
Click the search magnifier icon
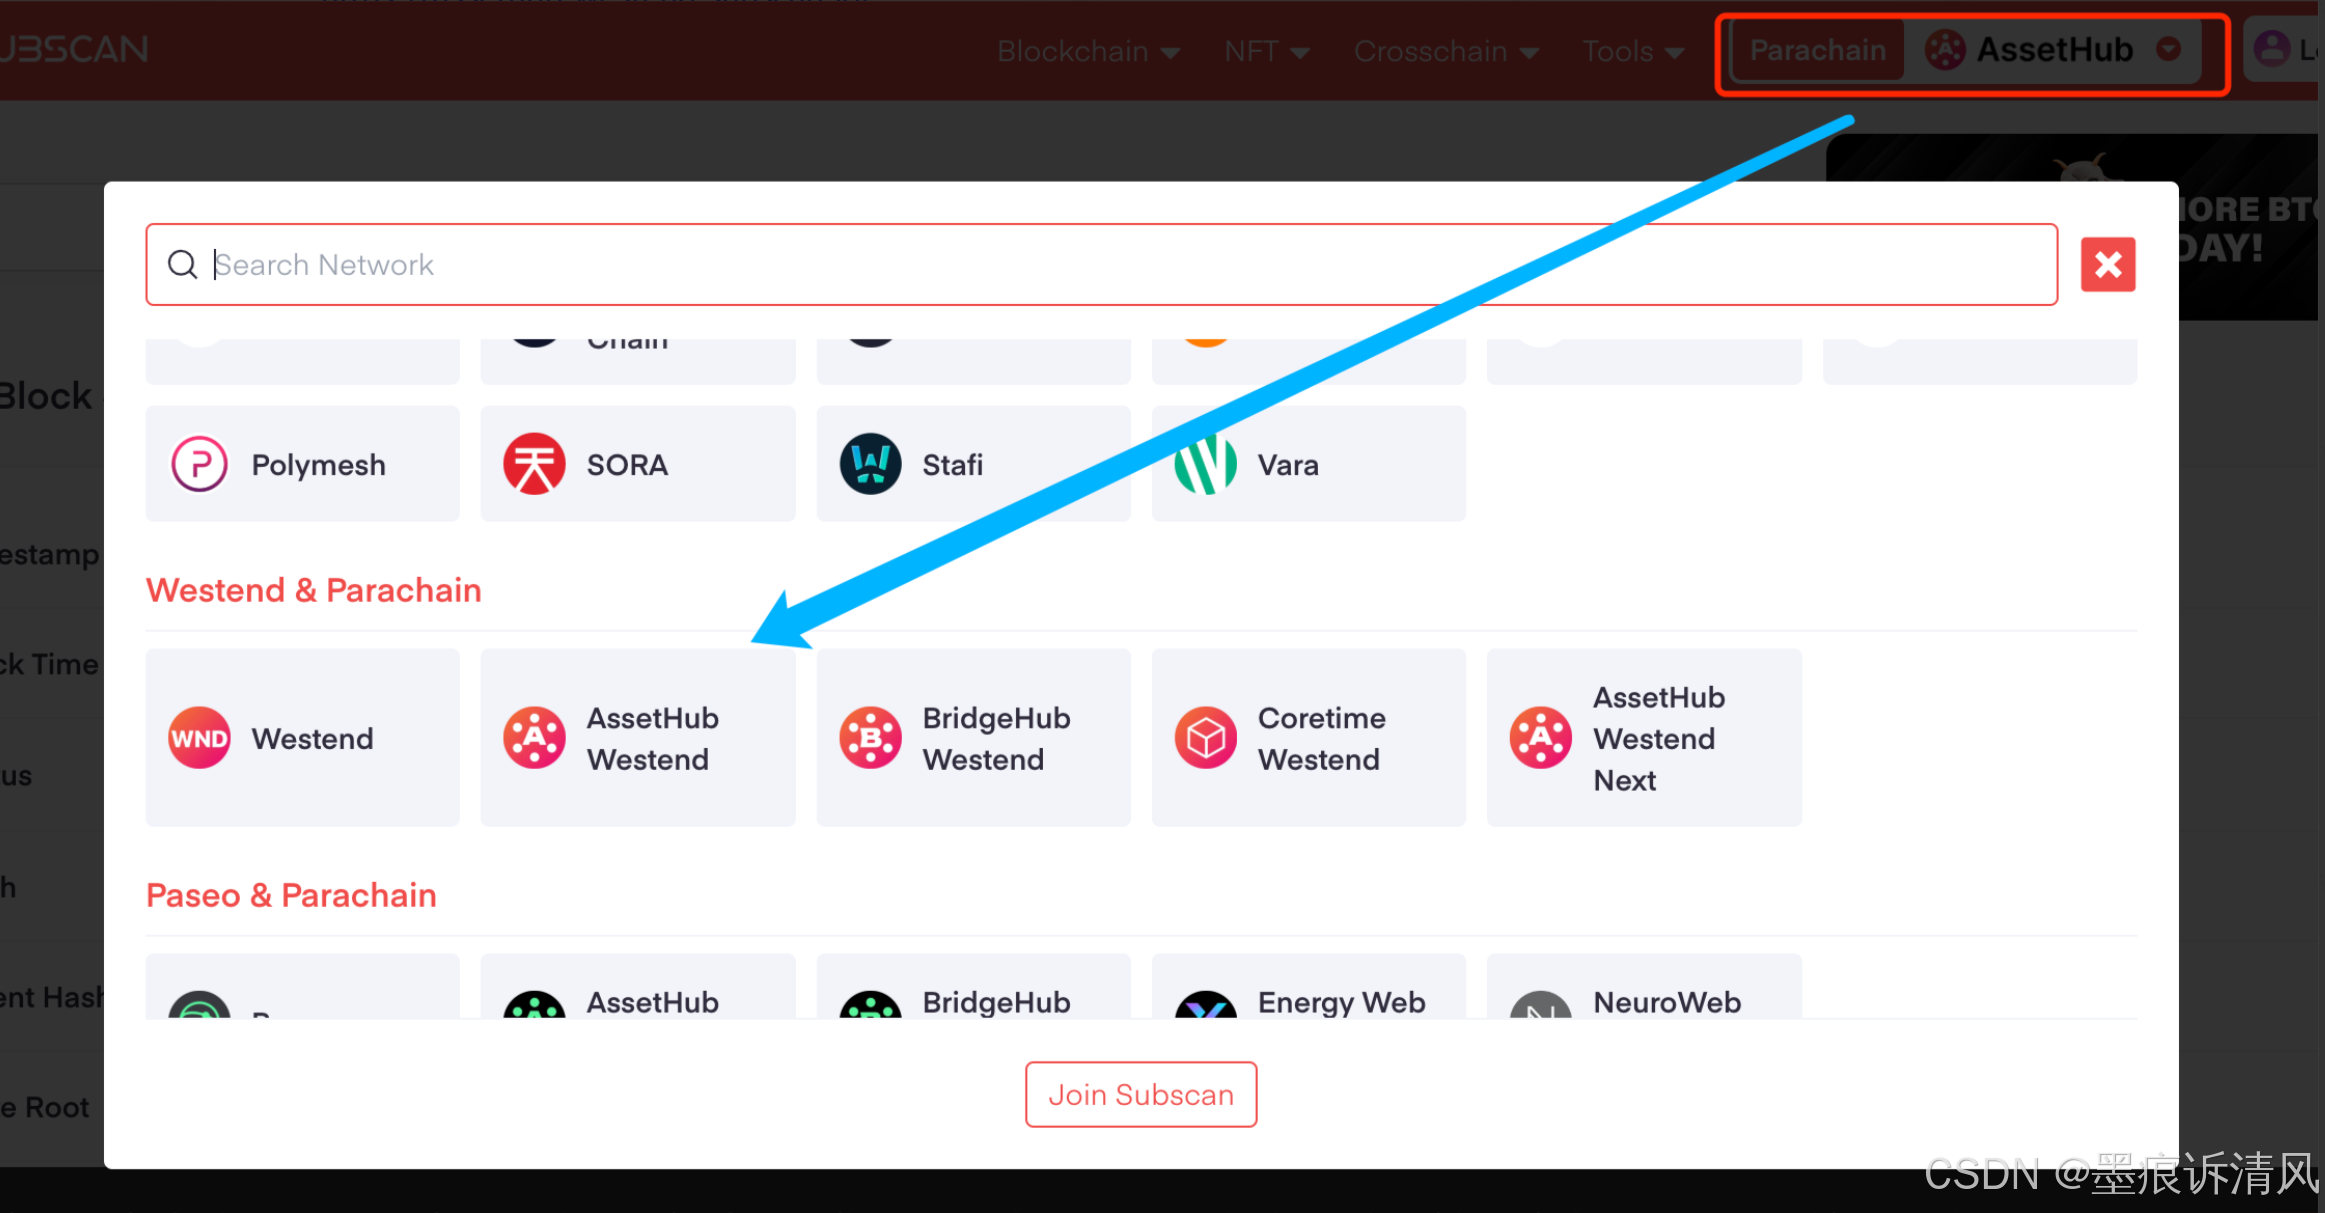(x=182, y=264)
